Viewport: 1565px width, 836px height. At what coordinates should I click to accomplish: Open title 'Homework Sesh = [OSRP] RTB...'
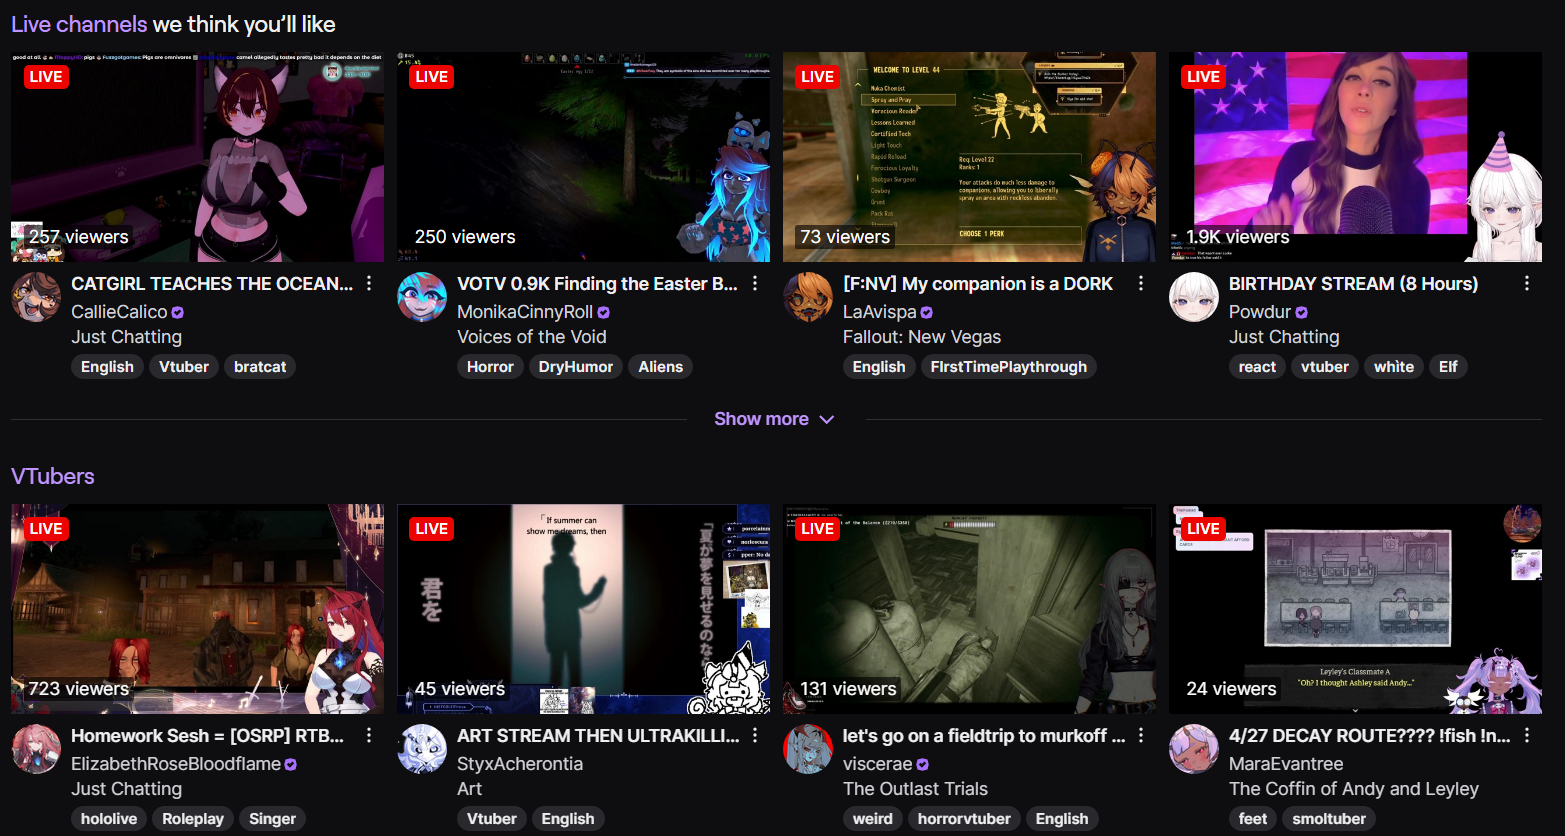point(207,736)
